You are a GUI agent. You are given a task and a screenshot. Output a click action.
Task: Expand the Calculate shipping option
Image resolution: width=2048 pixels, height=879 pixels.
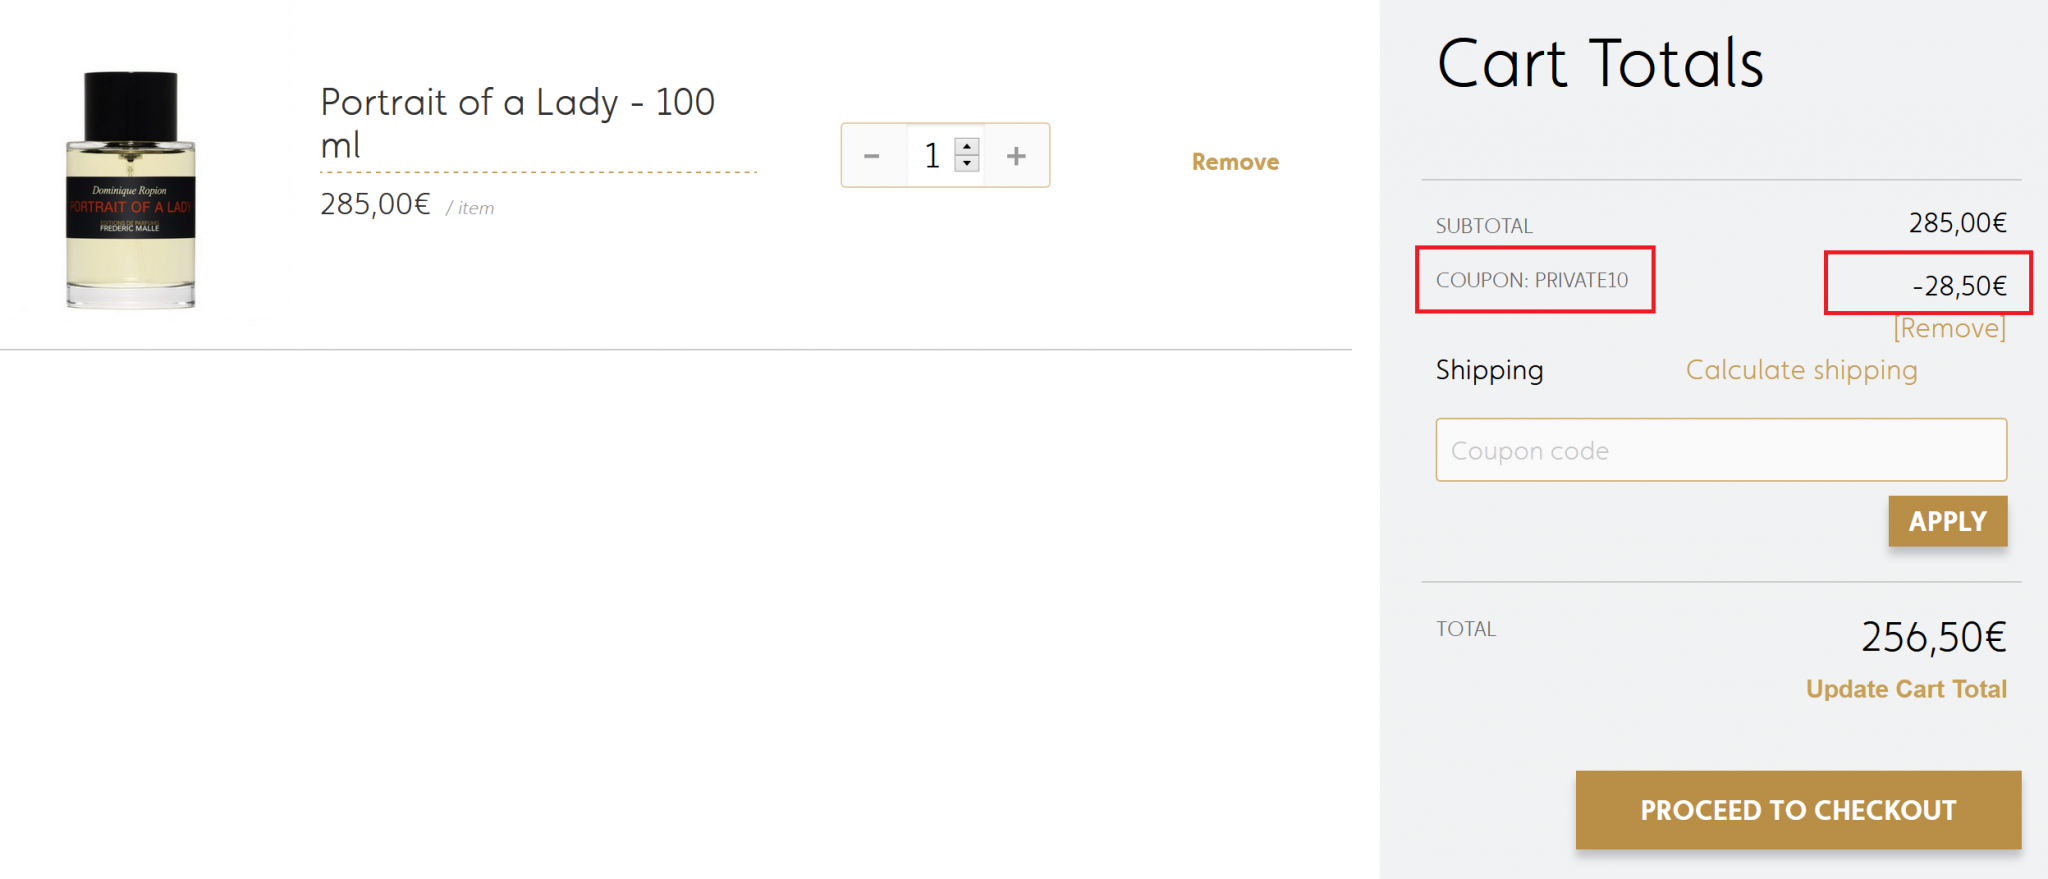click(x=1801, y=370)
